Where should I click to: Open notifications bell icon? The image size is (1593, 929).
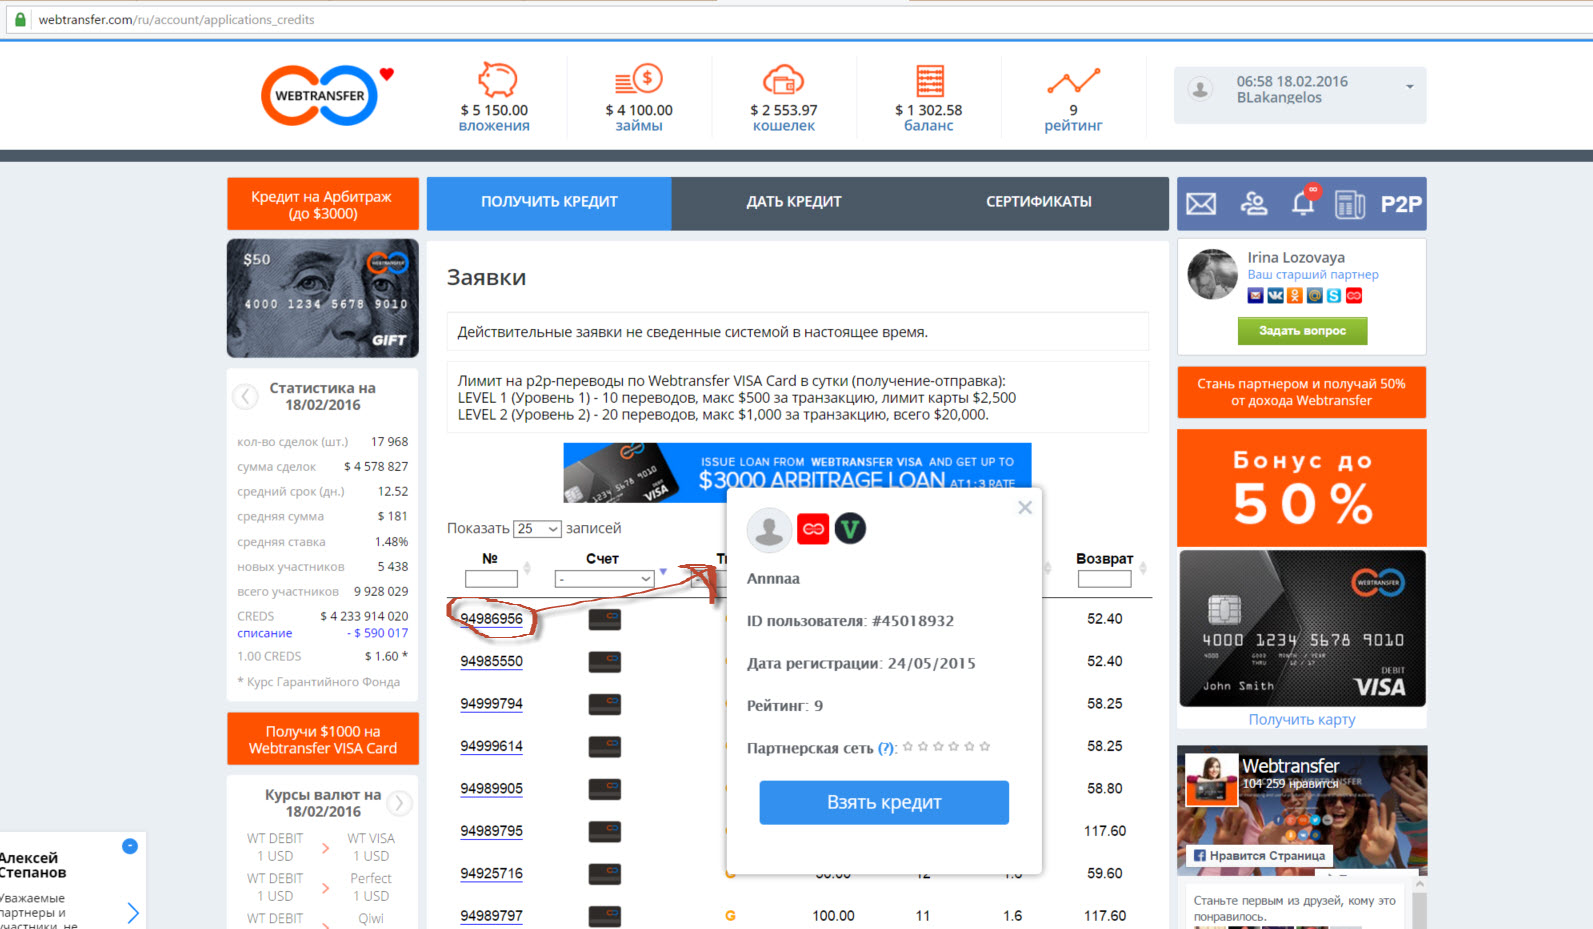[x=1303, y=203]
